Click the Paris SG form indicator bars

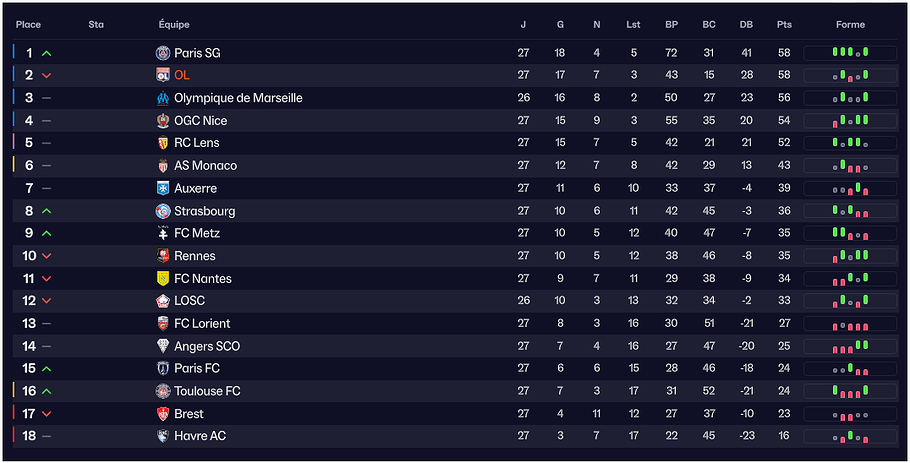point(850,53)
